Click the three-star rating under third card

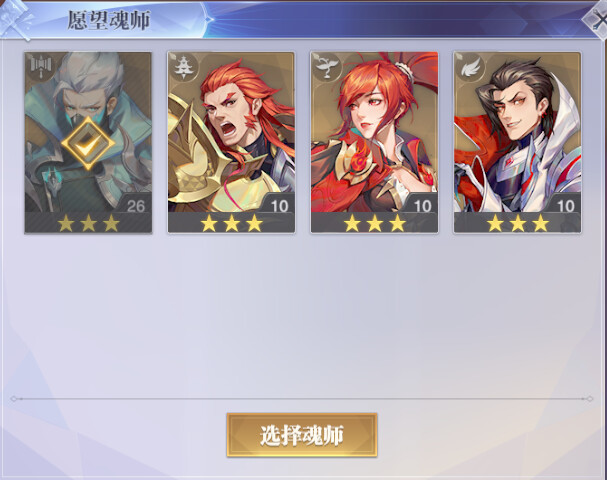pos(374,223)
